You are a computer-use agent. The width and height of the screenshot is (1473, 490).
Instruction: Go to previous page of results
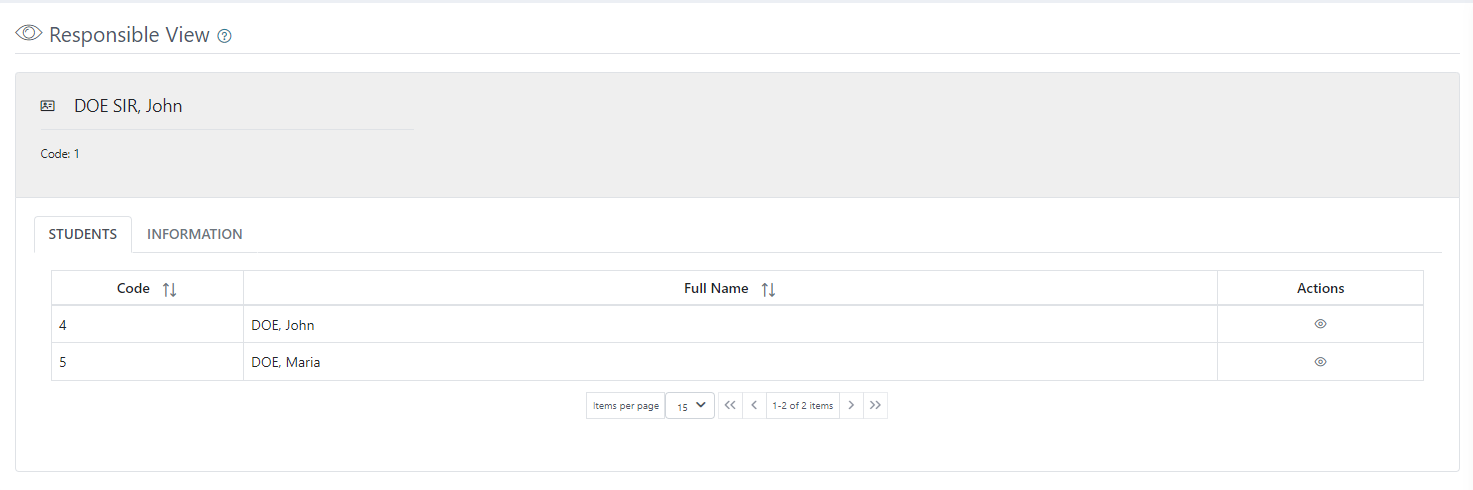(x=754, y=405)
